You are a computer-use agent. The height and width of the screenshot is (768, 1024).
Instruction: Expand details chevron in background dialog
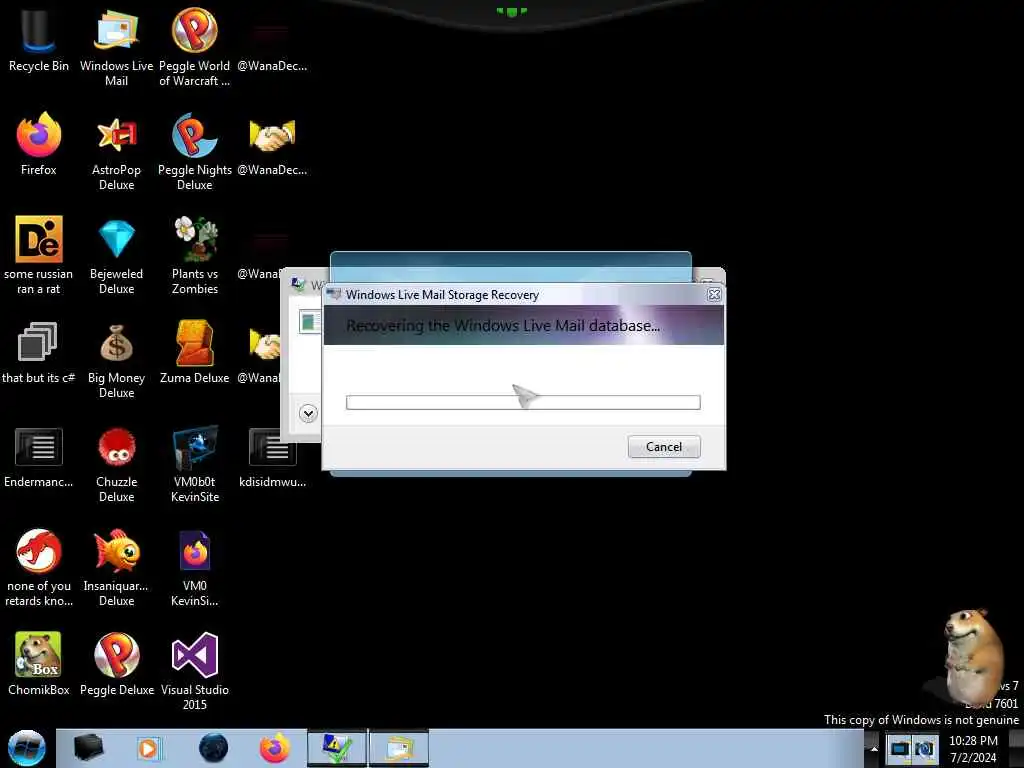pyautogui.click(x=308, y=413)
